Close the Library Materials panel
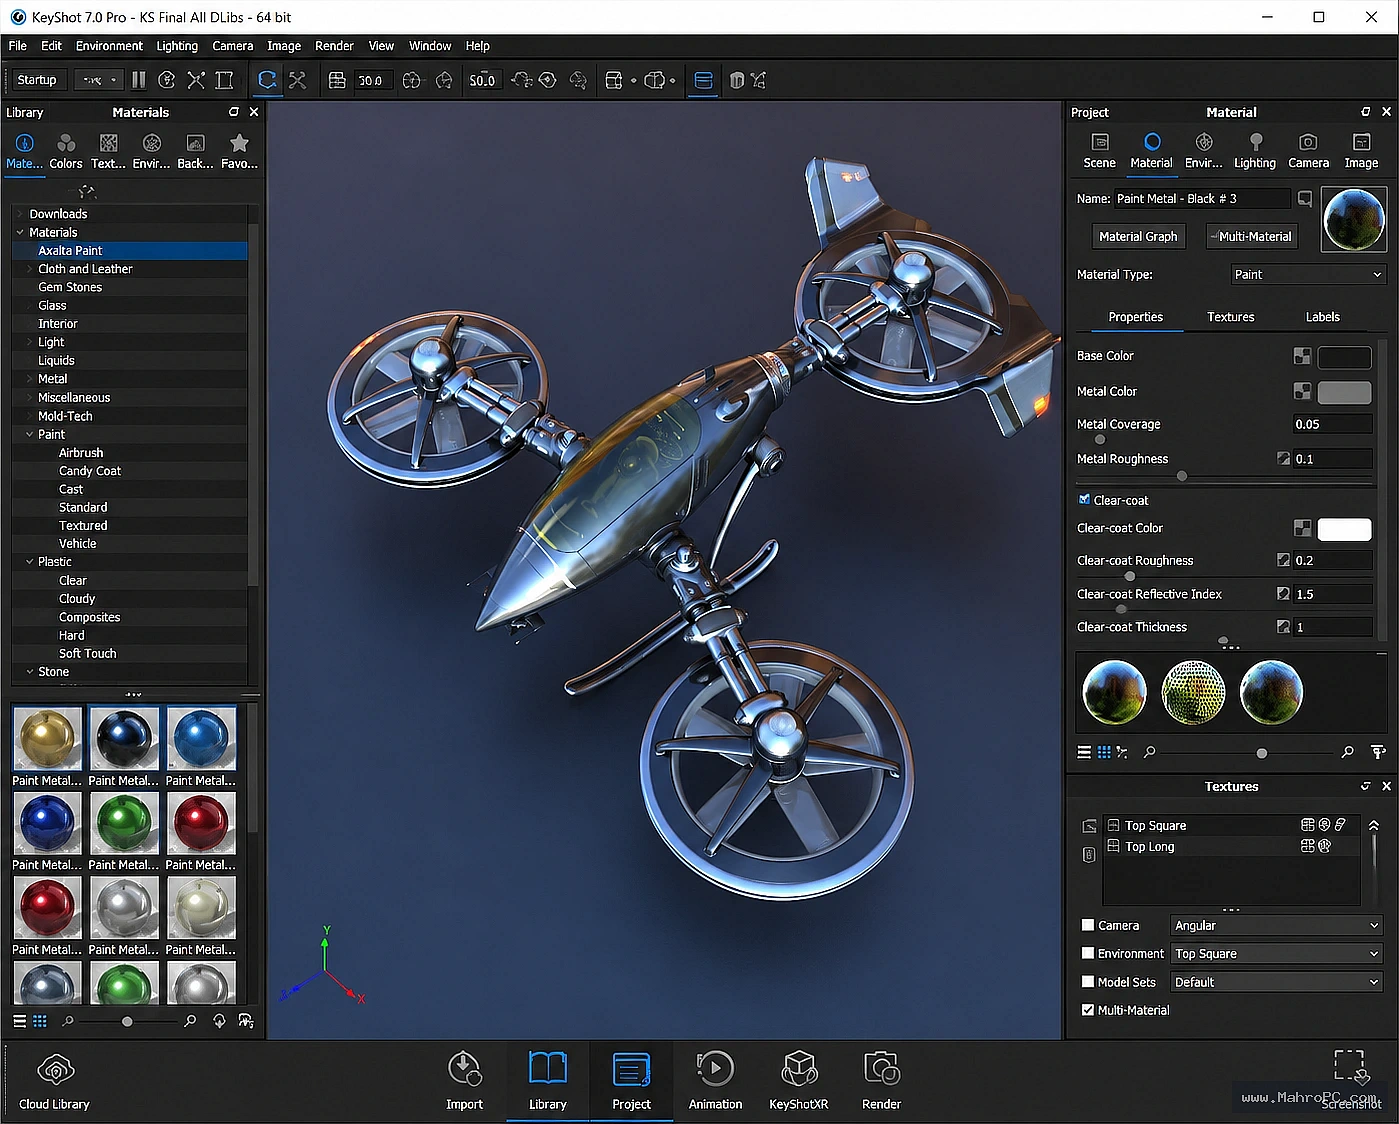The height and width of the screenshot is (1124, 1399). 254,112
